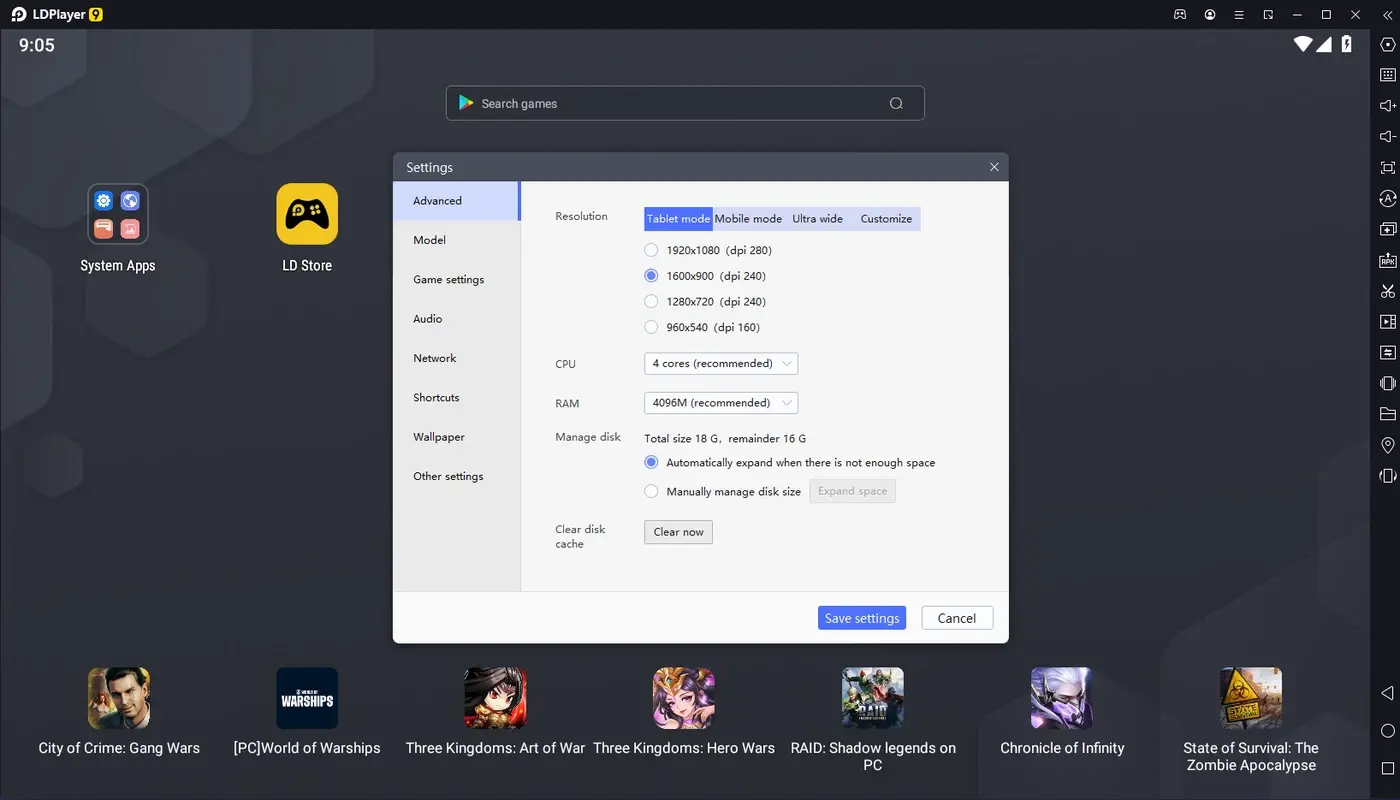
Task: Select the 1920x1080 resolution option
Action: coord(651,250)
